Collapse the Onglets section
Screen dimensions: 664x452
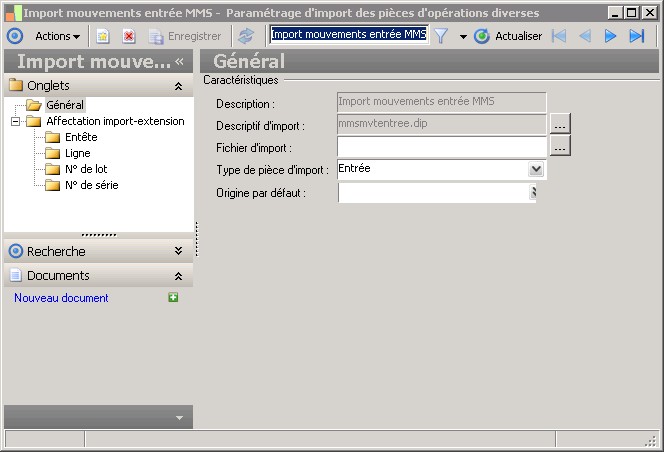click(x=178, y=86)
